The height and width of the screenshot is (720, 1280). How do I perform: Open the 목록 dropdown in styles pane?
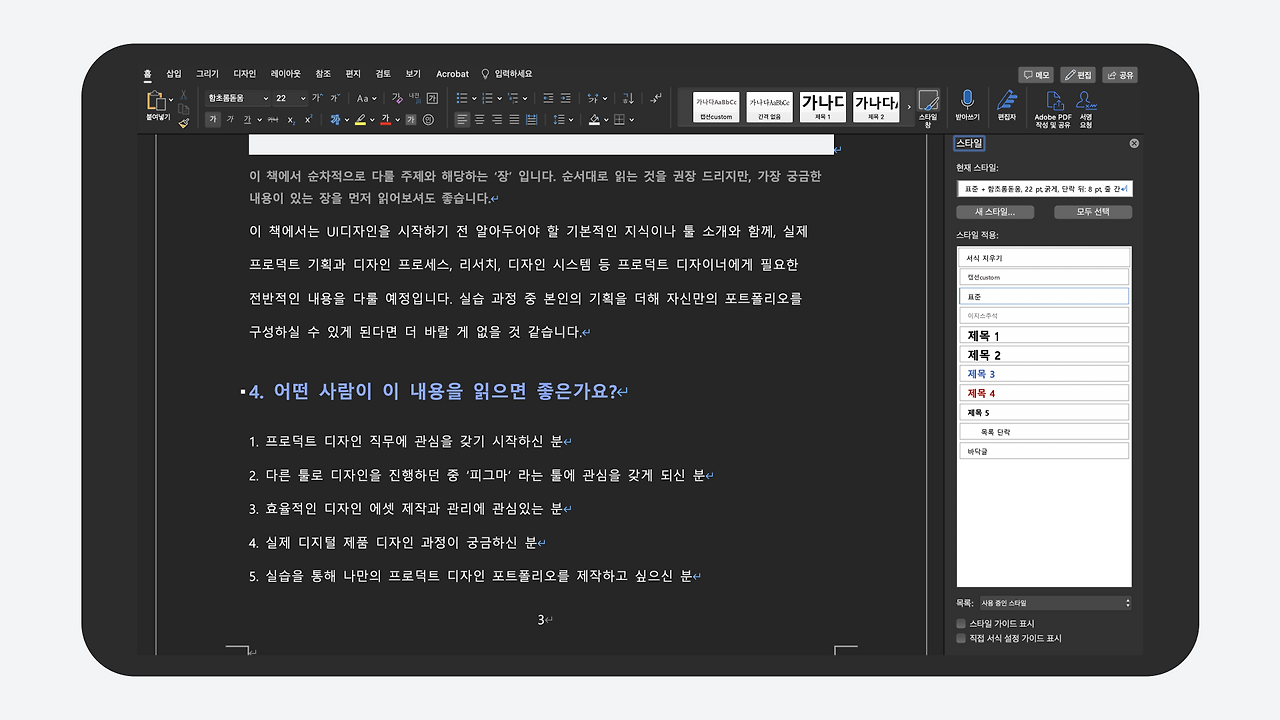[1055, 603]
